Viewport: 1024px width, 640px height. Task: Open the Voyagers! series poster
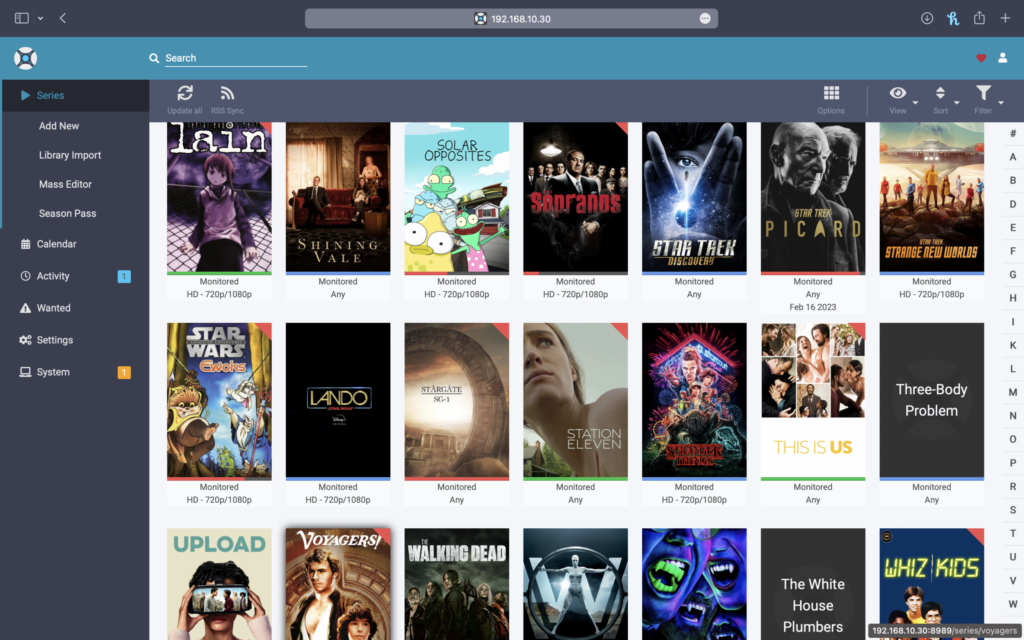[338, 584]
